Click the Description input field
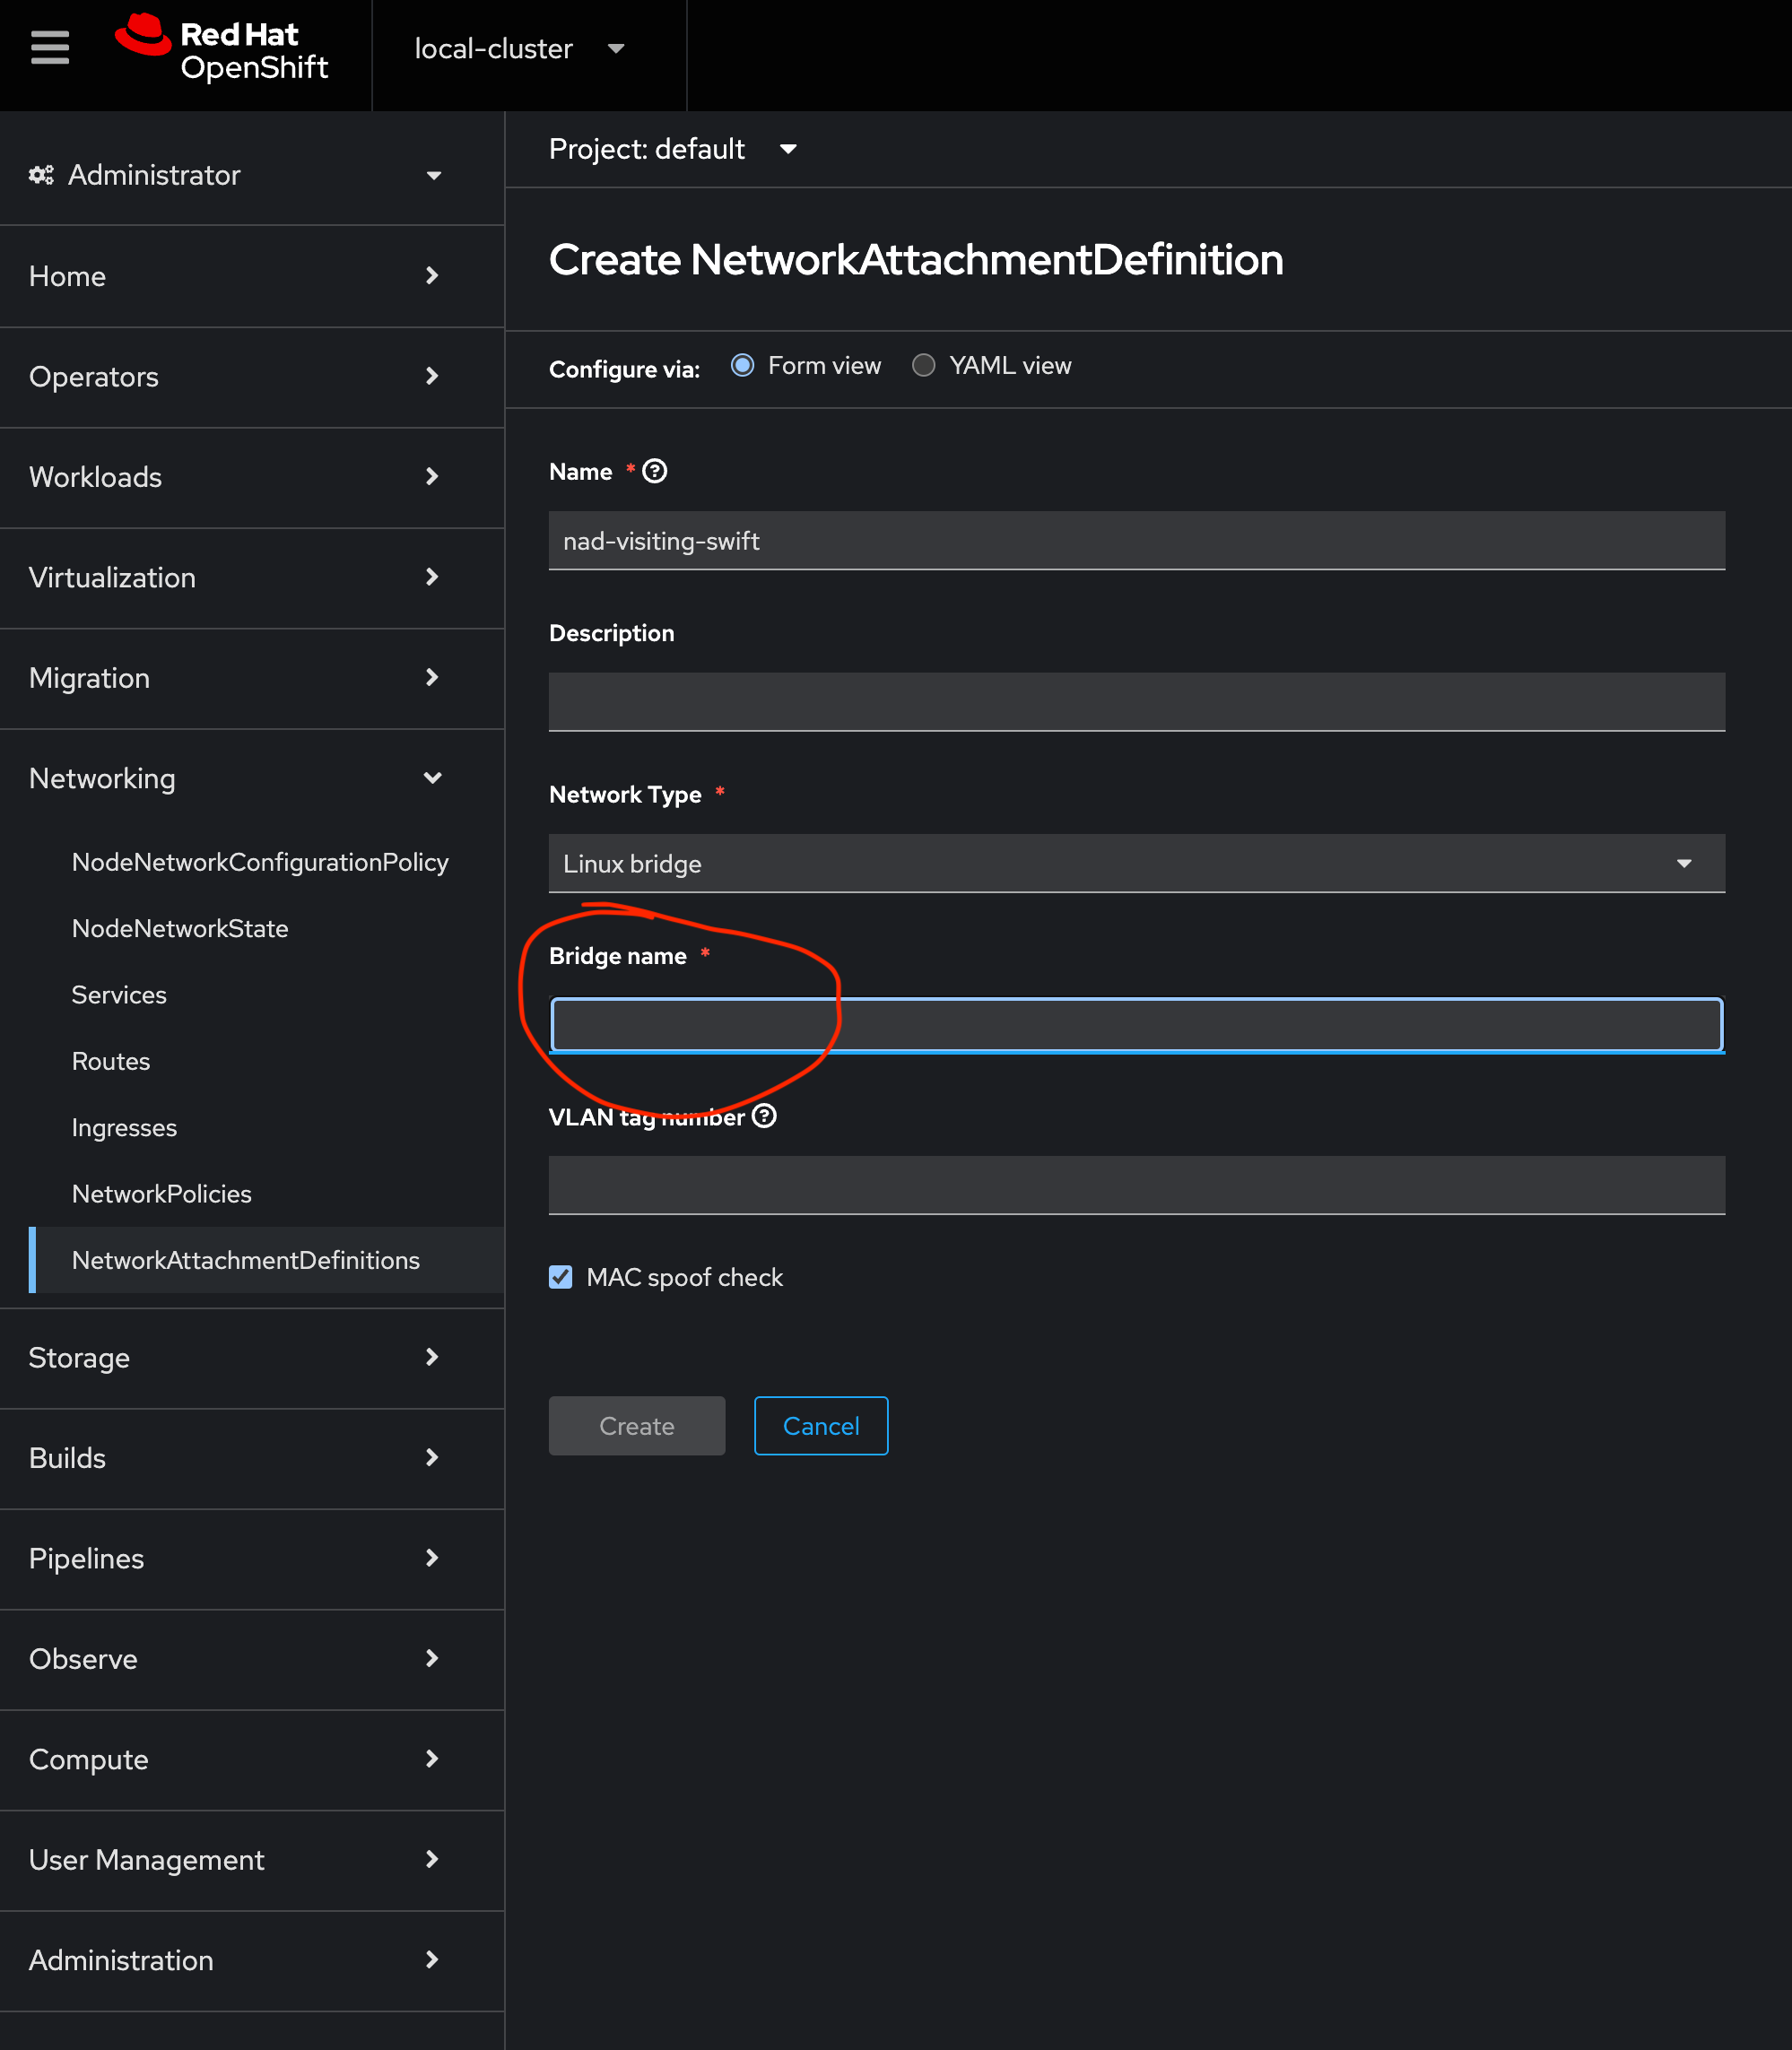Viewport: 1792px width, 2050px height. 1136,701
